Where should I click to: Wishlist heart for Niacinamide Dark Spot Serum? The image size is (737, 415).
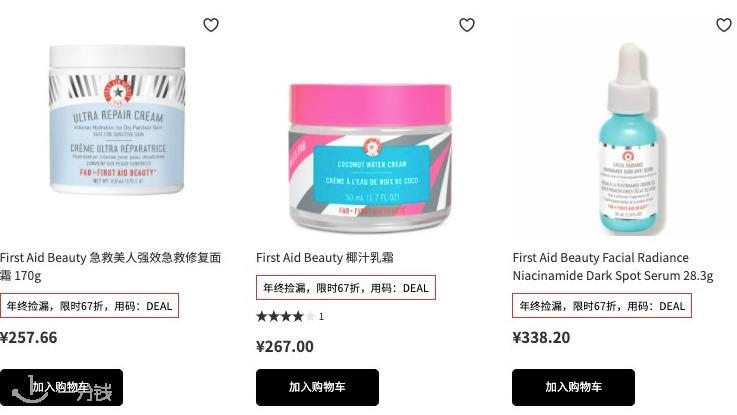click(723, 24)
